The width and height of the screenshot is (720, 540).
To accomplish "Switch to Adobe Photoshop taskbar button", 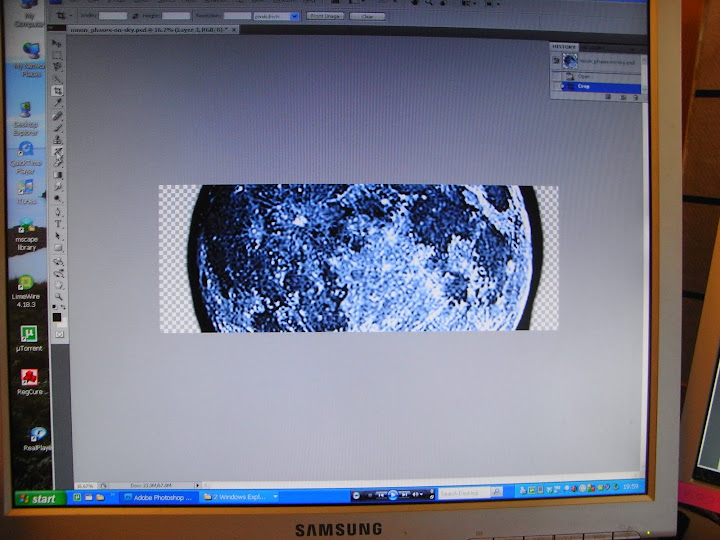I will pyautogui.click(x=159, y=497).
